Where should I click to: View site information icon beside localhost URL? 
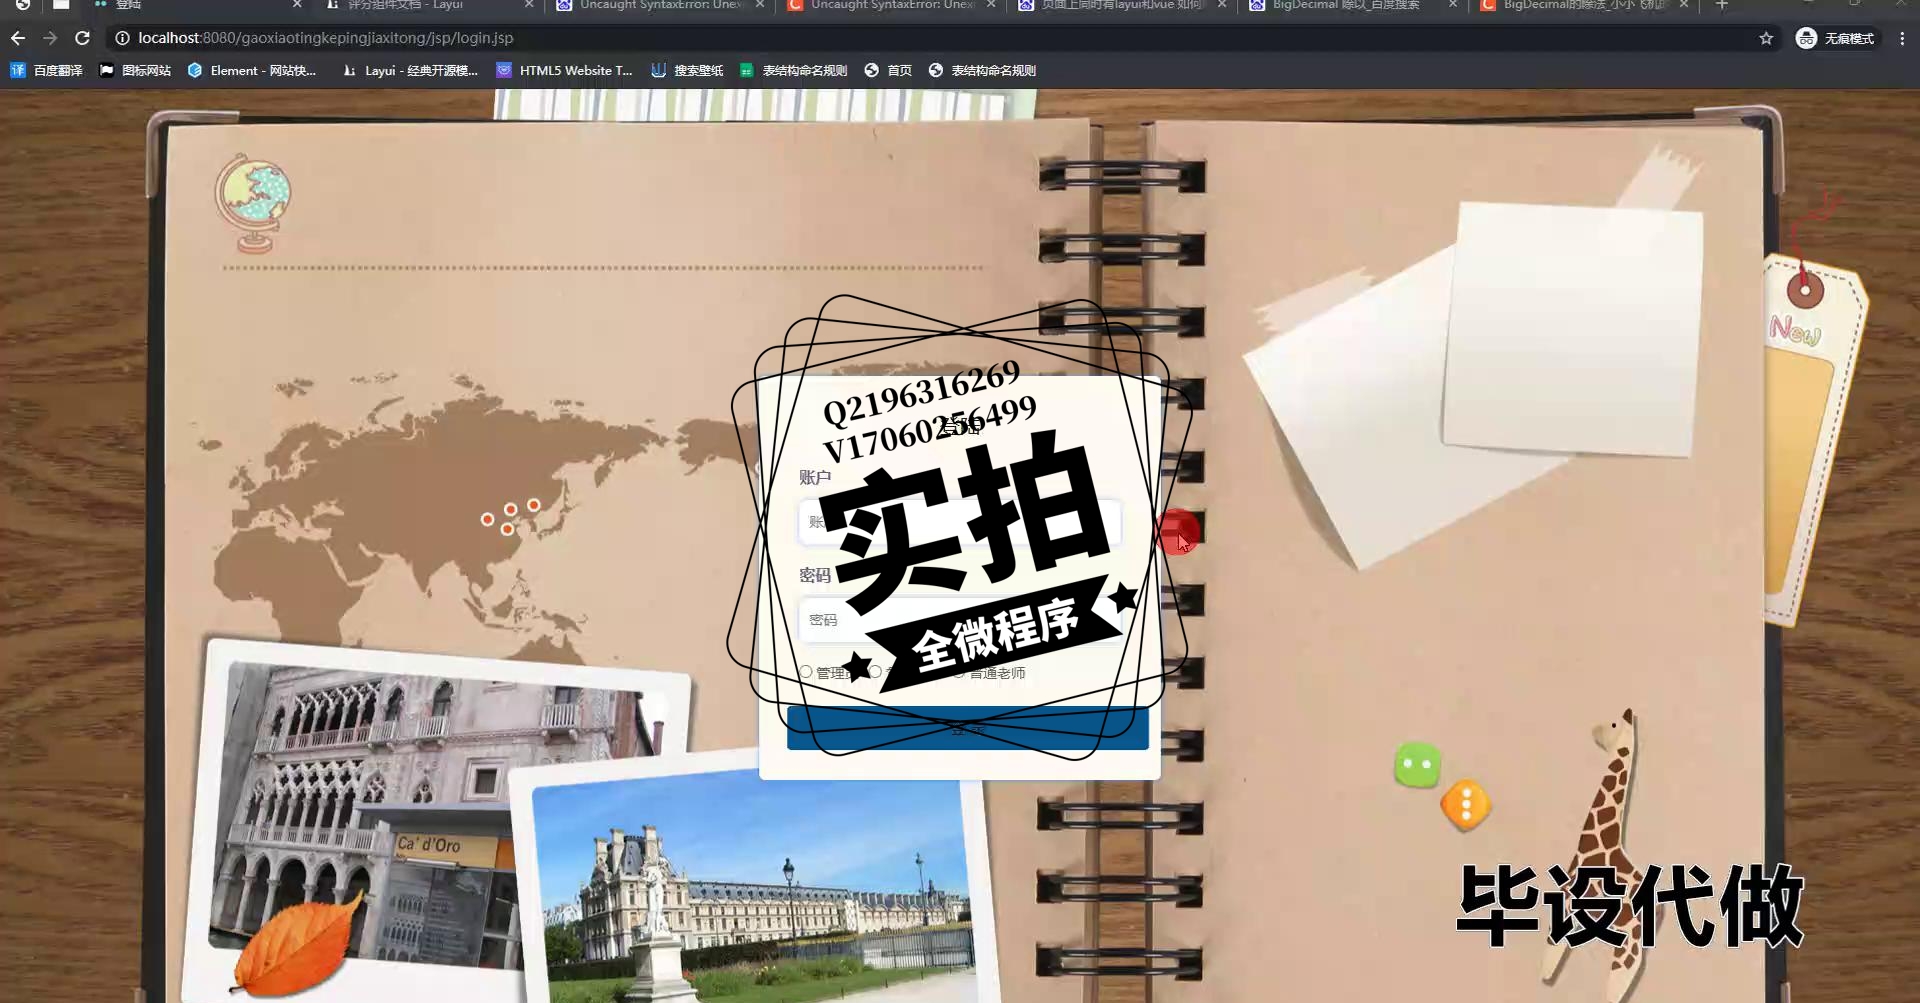click(x=122, y=38)
